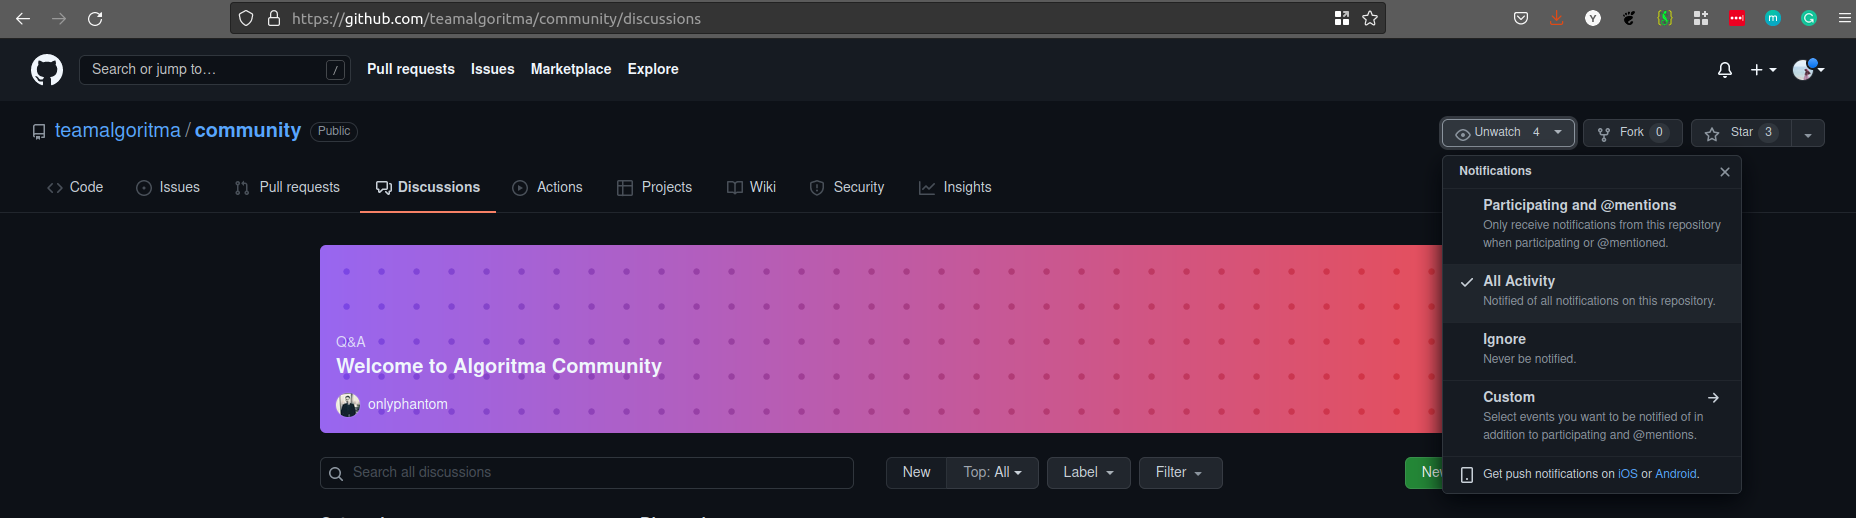Screen dimensions: 1856x518
Task: Click the Grammarly extension icon
Action: click(1809, 18)
